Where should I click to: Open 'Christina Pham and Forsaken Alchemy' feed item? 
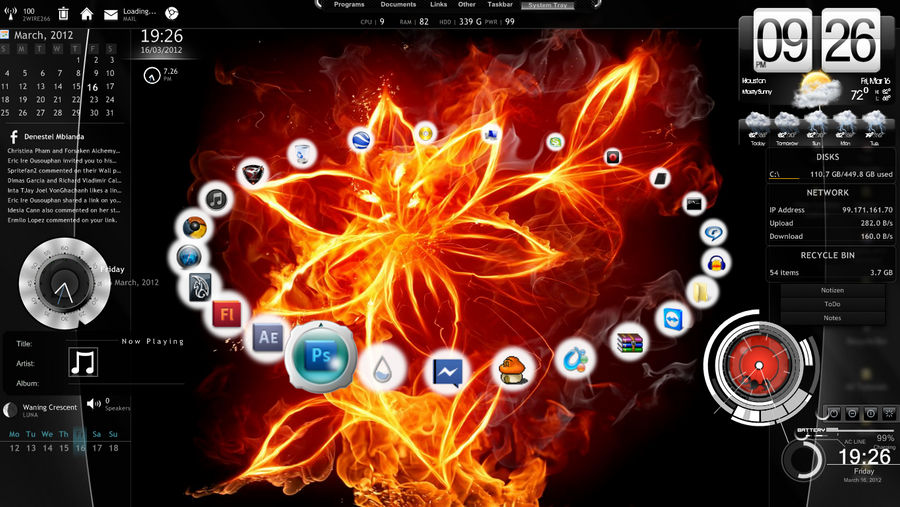tap(64, 150)
